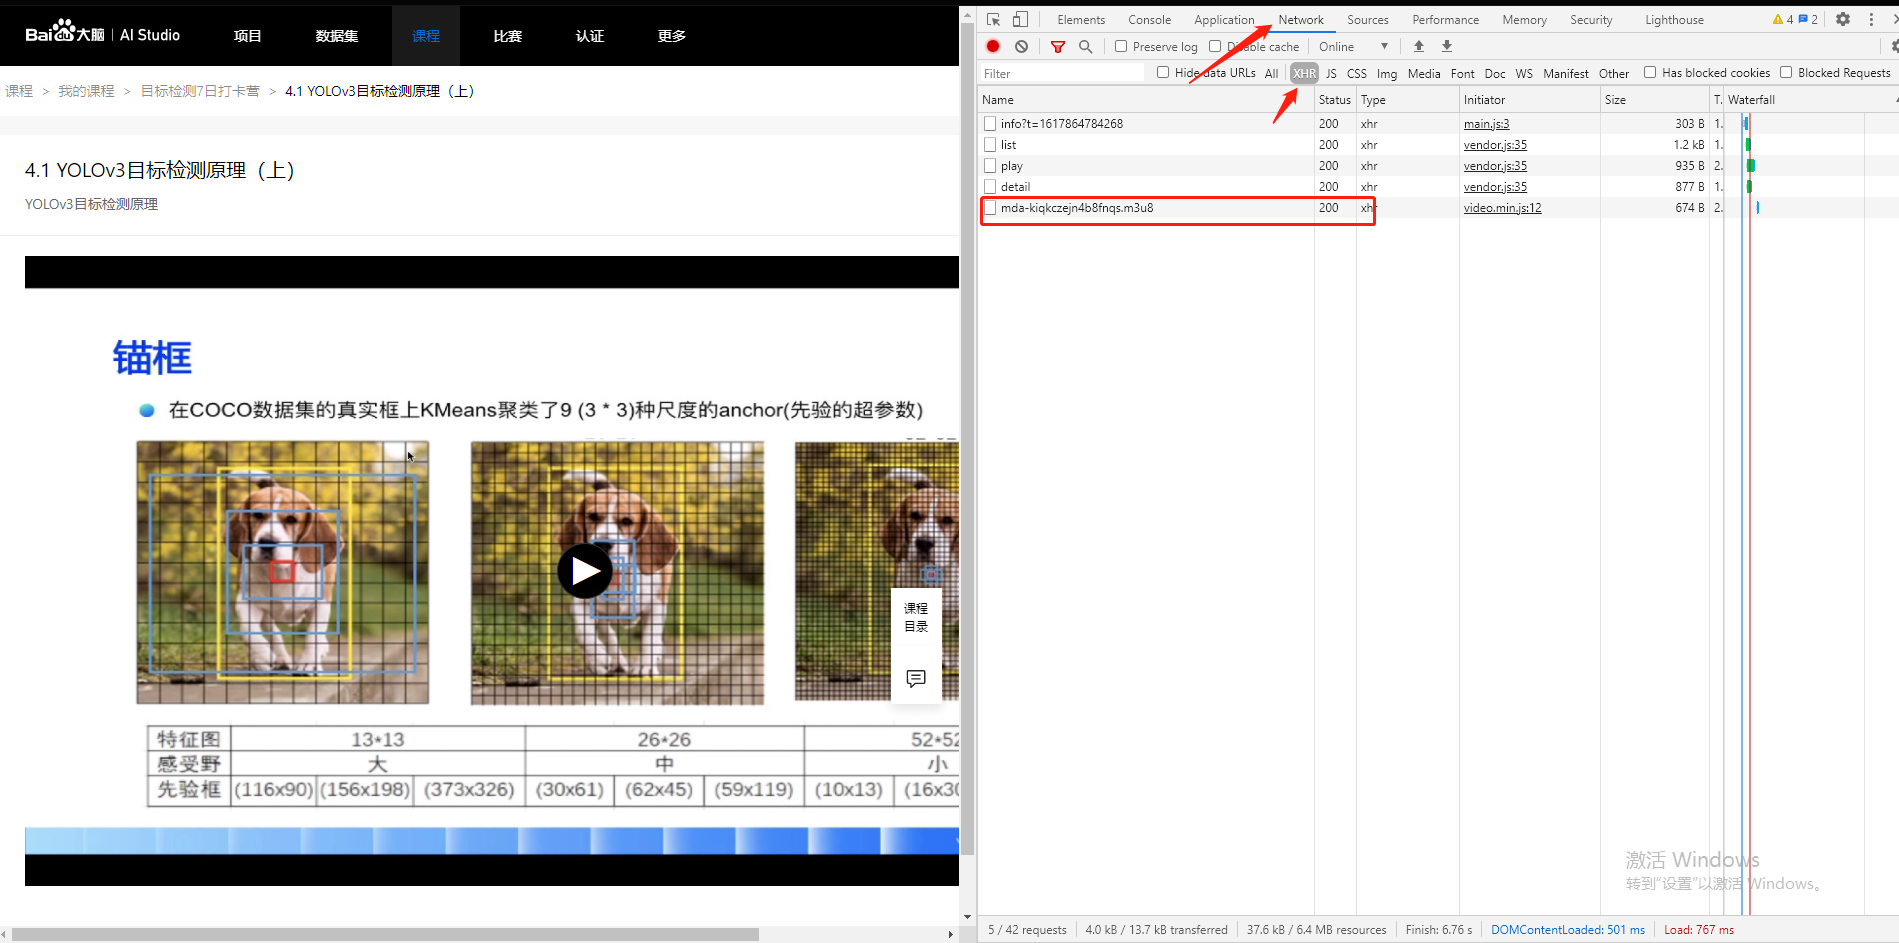The width and height of the screenshot is (1899, 943).
Task: Enable the Preserve log checkbox
Action: pos(1120,46)
